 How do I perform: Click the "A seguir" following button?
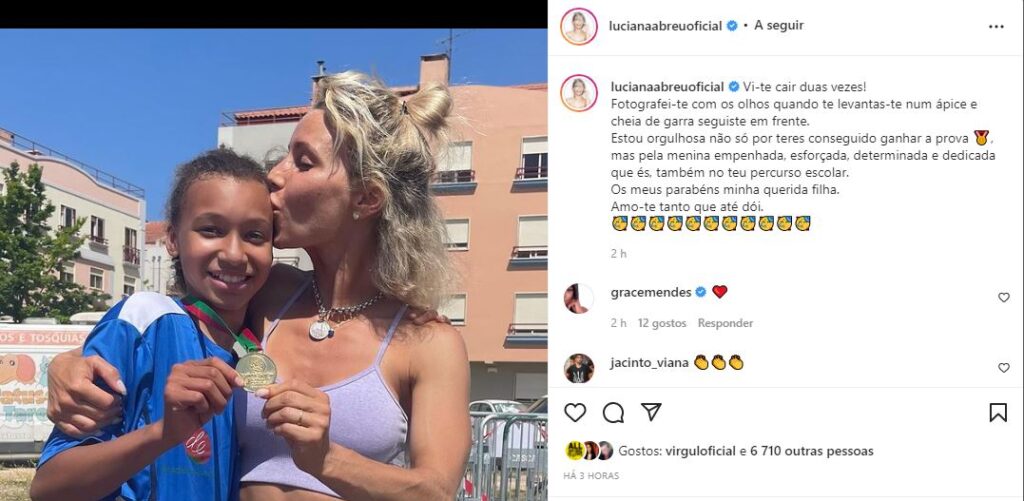click(x=779, y=25)
